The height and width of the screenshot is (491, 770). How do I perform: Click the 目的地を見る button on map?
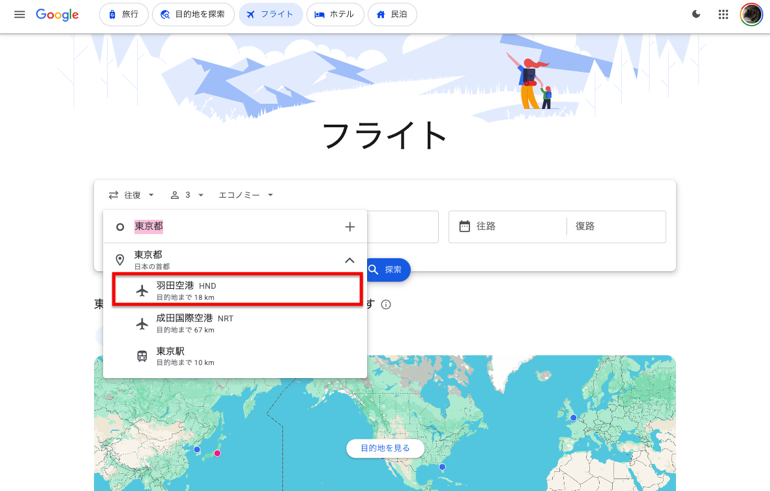click(x=385, y=448)
